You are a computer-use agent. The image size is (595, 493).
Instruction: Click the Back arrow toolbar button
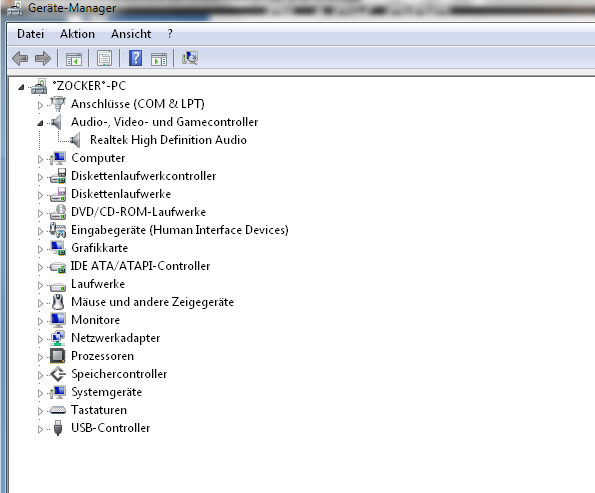coord(20,58)
